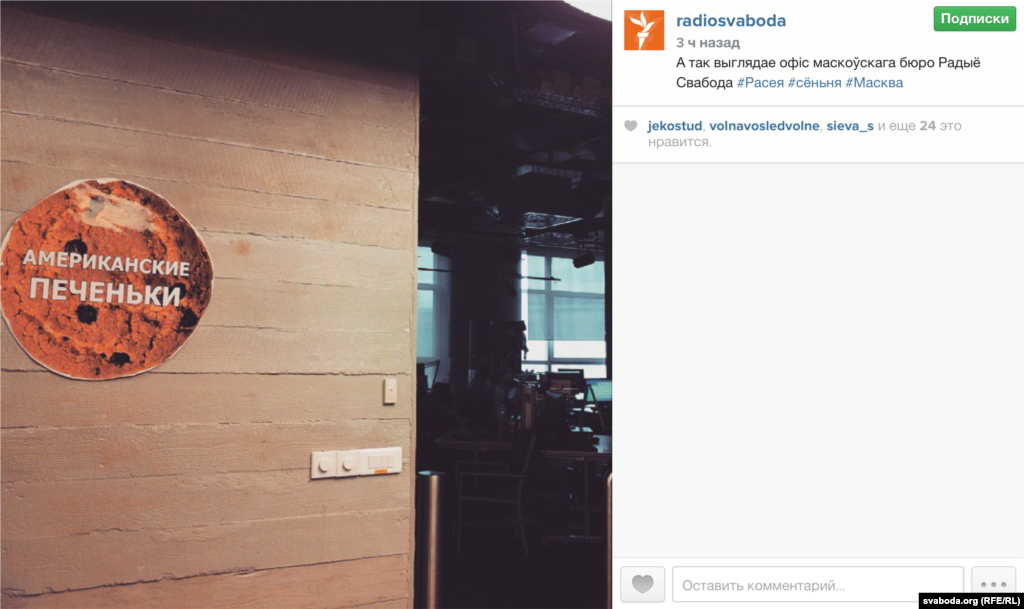Open the radiosvaboda profile avatar
The image size is (1024, 609).
[644, 30]
